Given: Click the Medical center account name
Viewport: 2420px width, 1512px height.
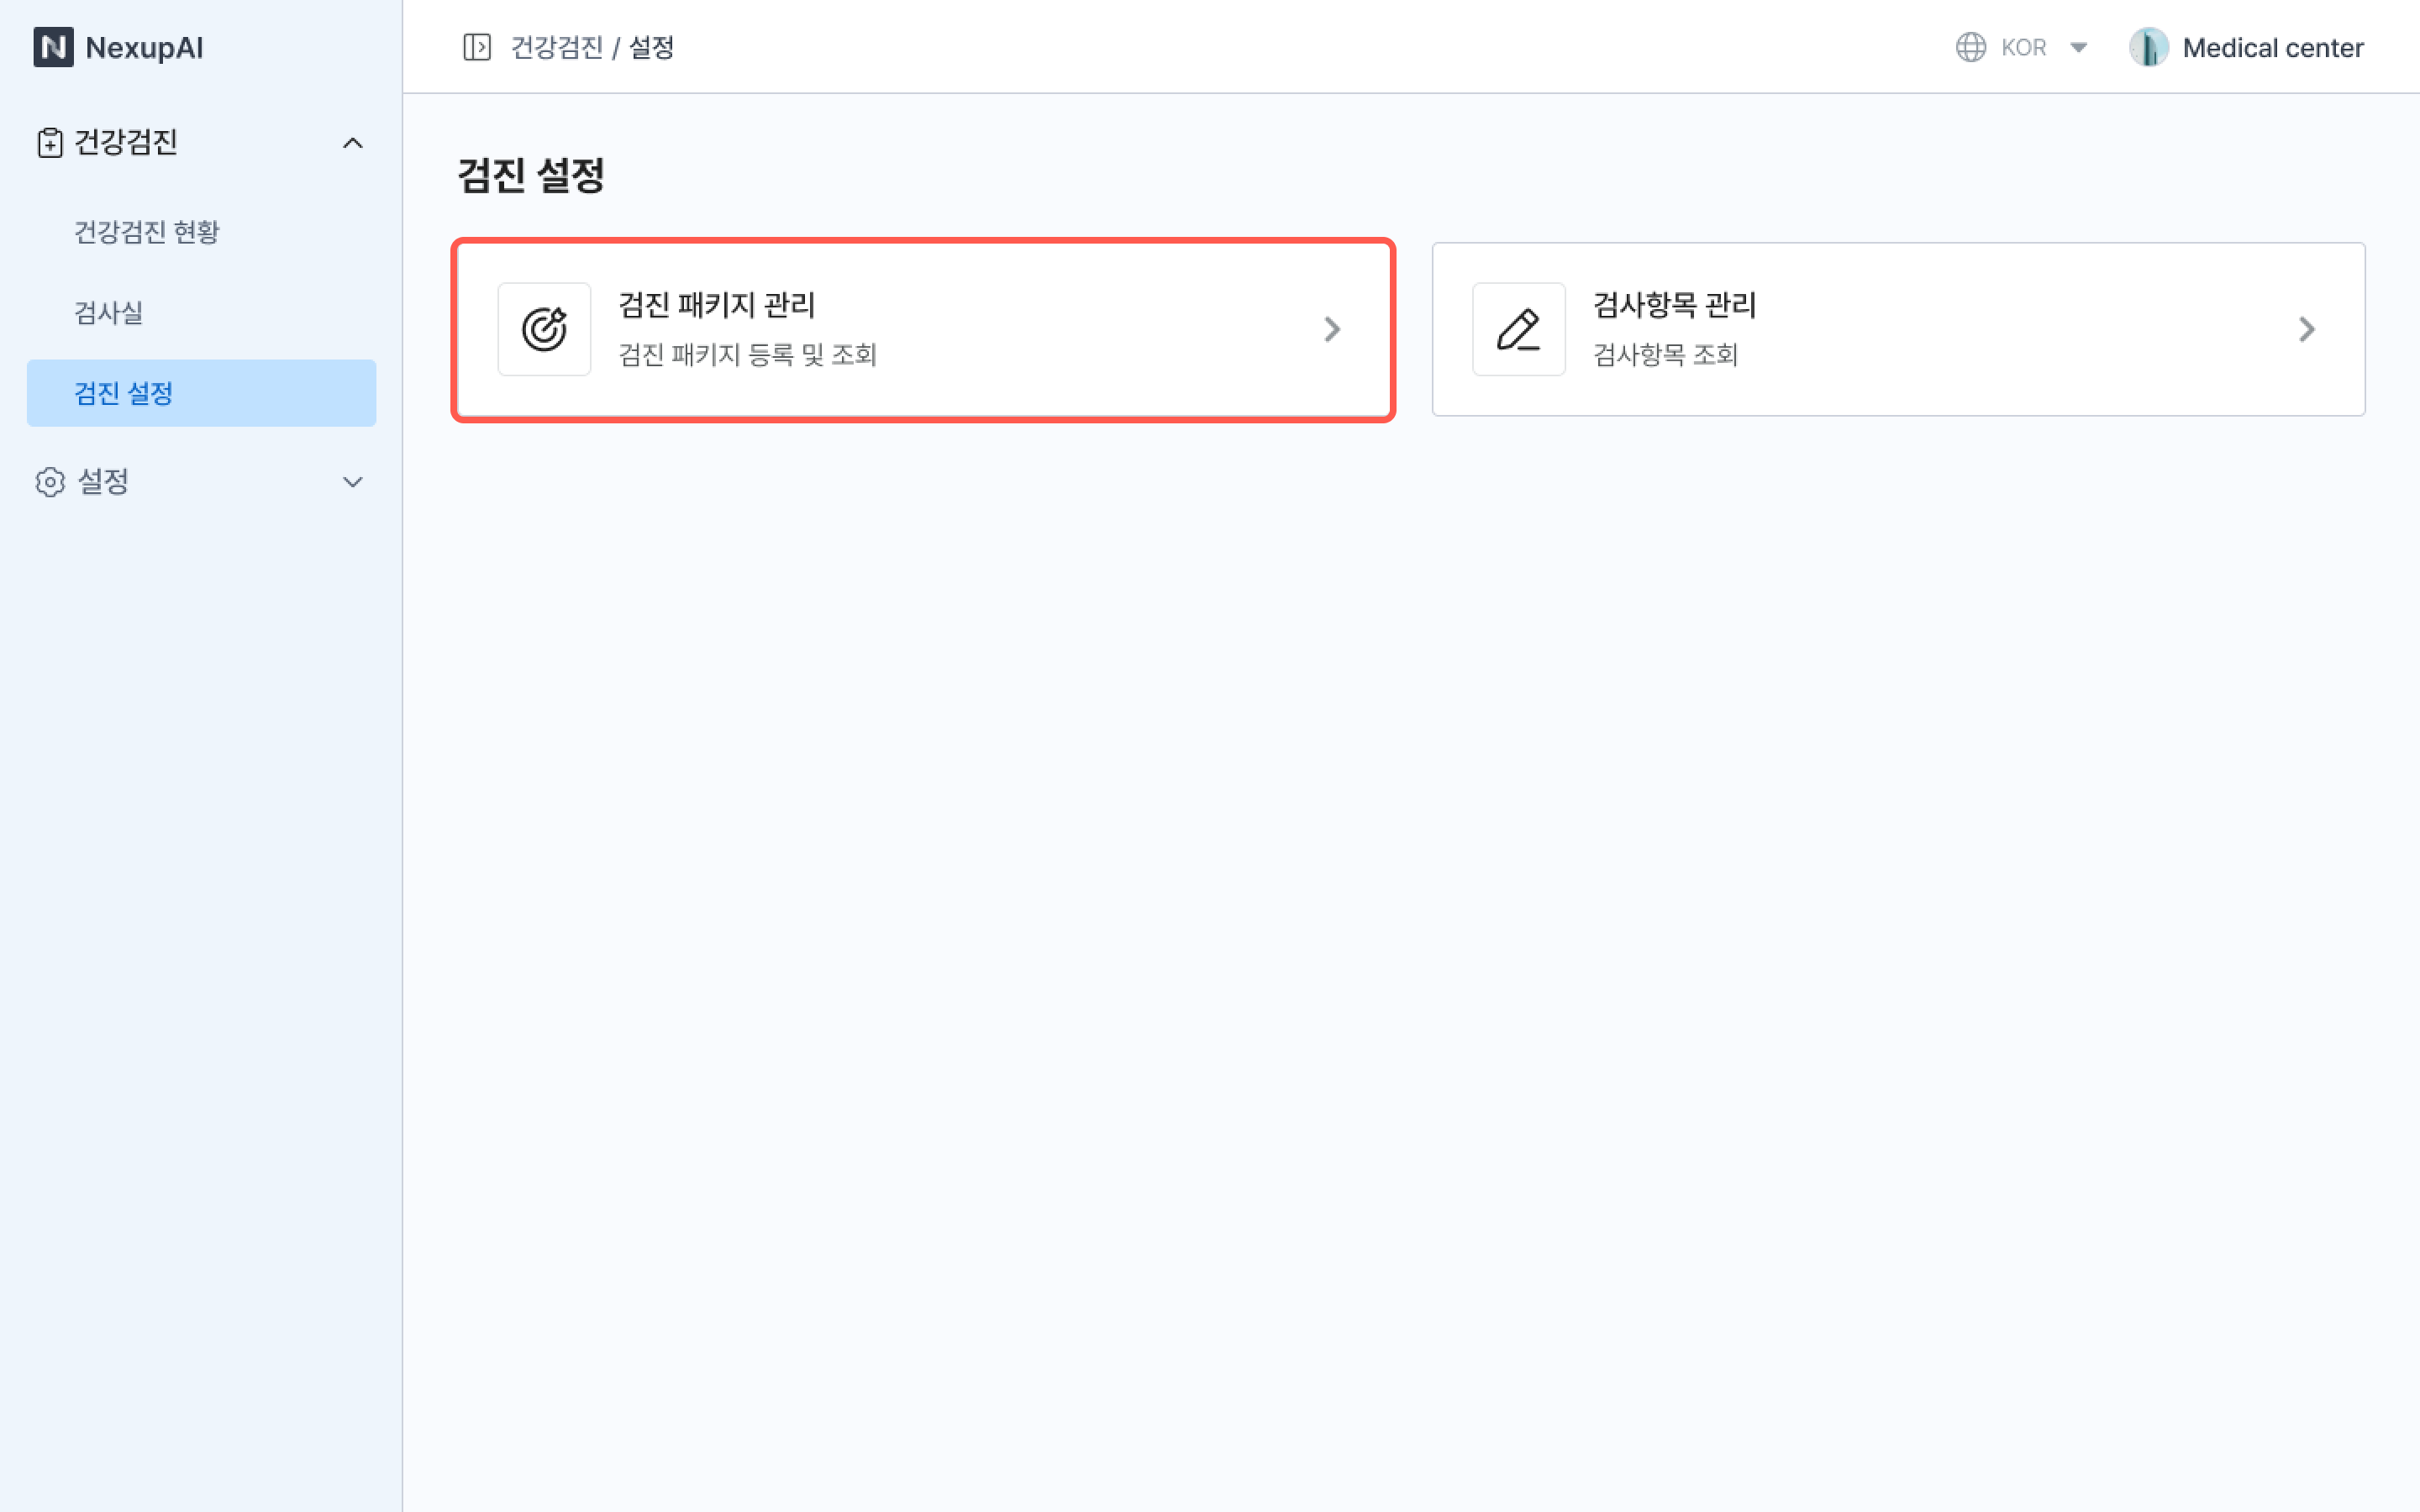Looking at the screenshot, I should pos(2272,47).
